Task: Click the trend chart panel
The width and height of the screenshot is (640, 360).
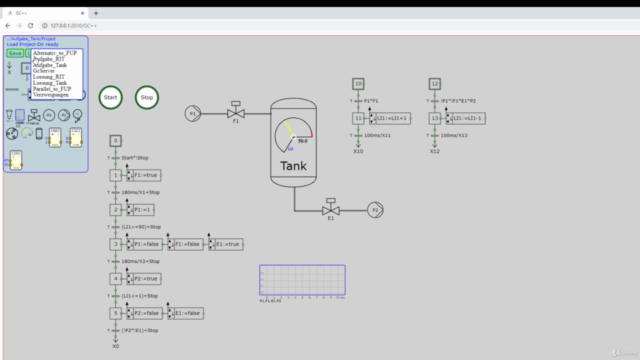Action: [302, 280]
